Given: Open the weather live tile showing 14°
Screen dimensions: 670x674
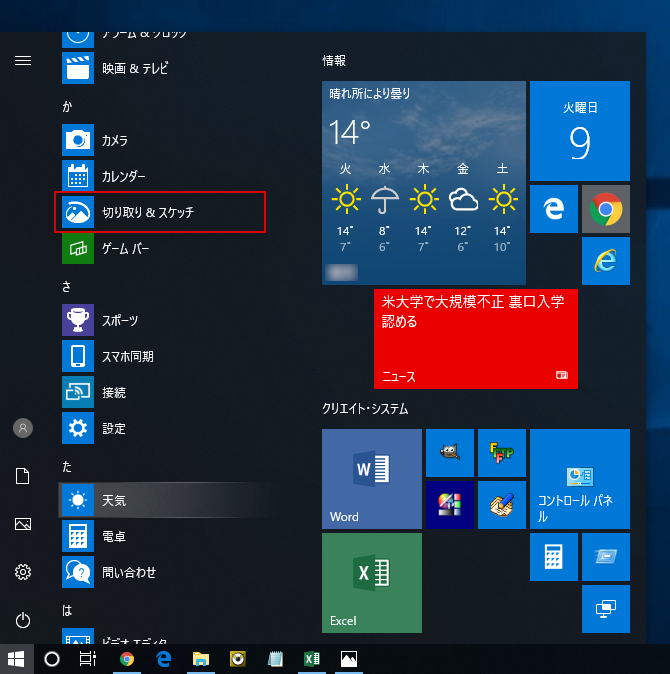Looking at the screenshot, I should click(424, 183).
